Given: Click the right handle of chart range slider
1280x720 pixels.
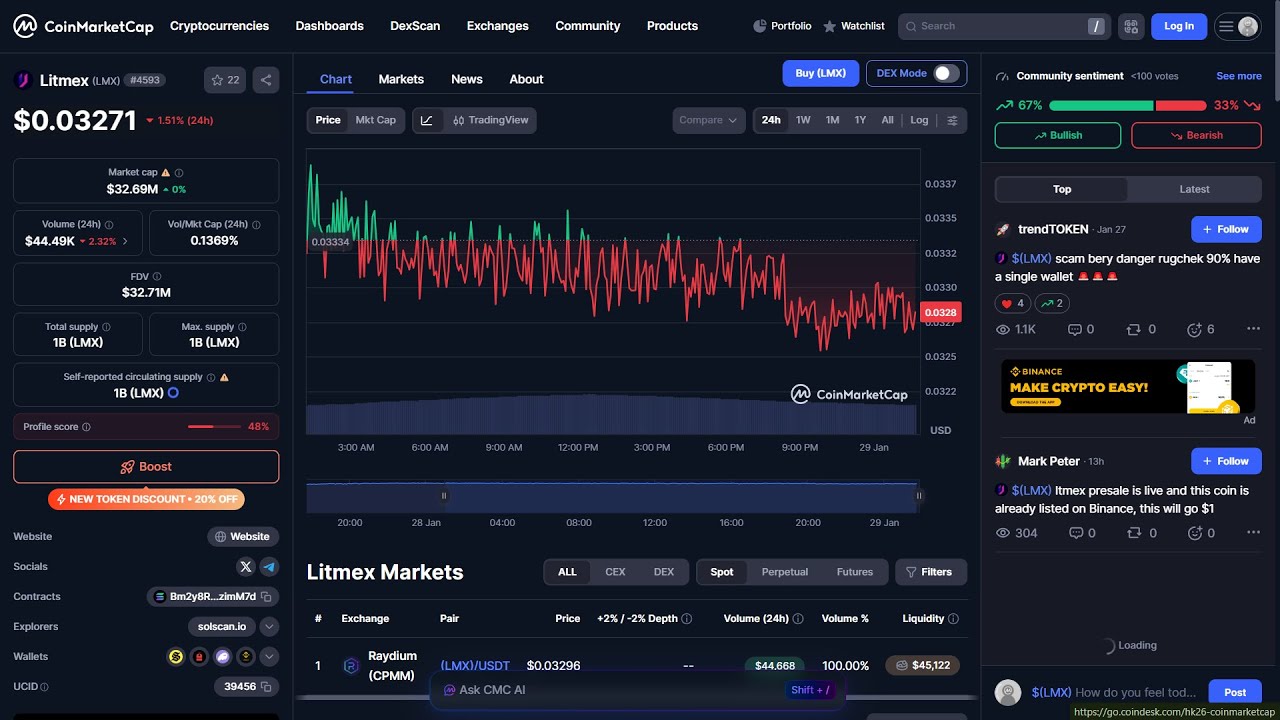Looking at the screenshot, I should pos(918,496).
